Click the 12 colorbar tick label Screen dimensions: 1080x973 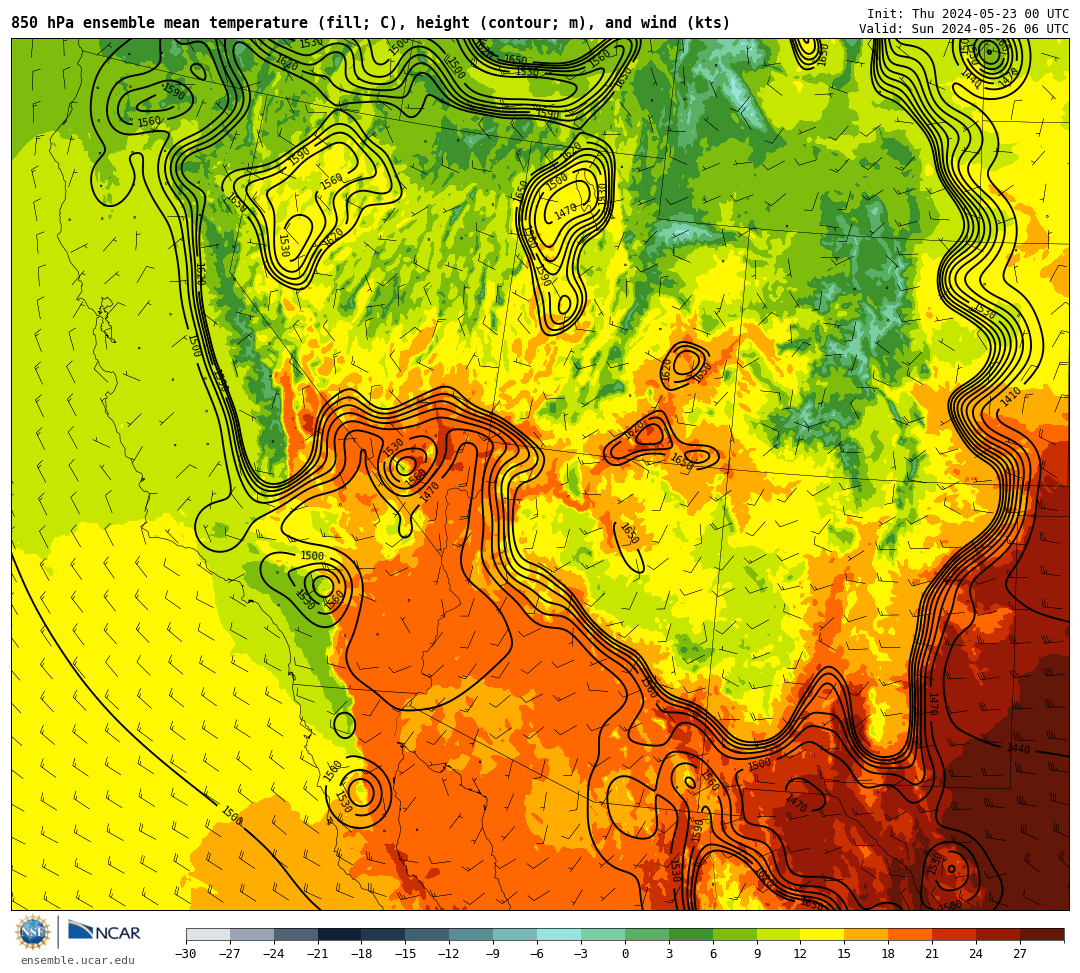801,954
